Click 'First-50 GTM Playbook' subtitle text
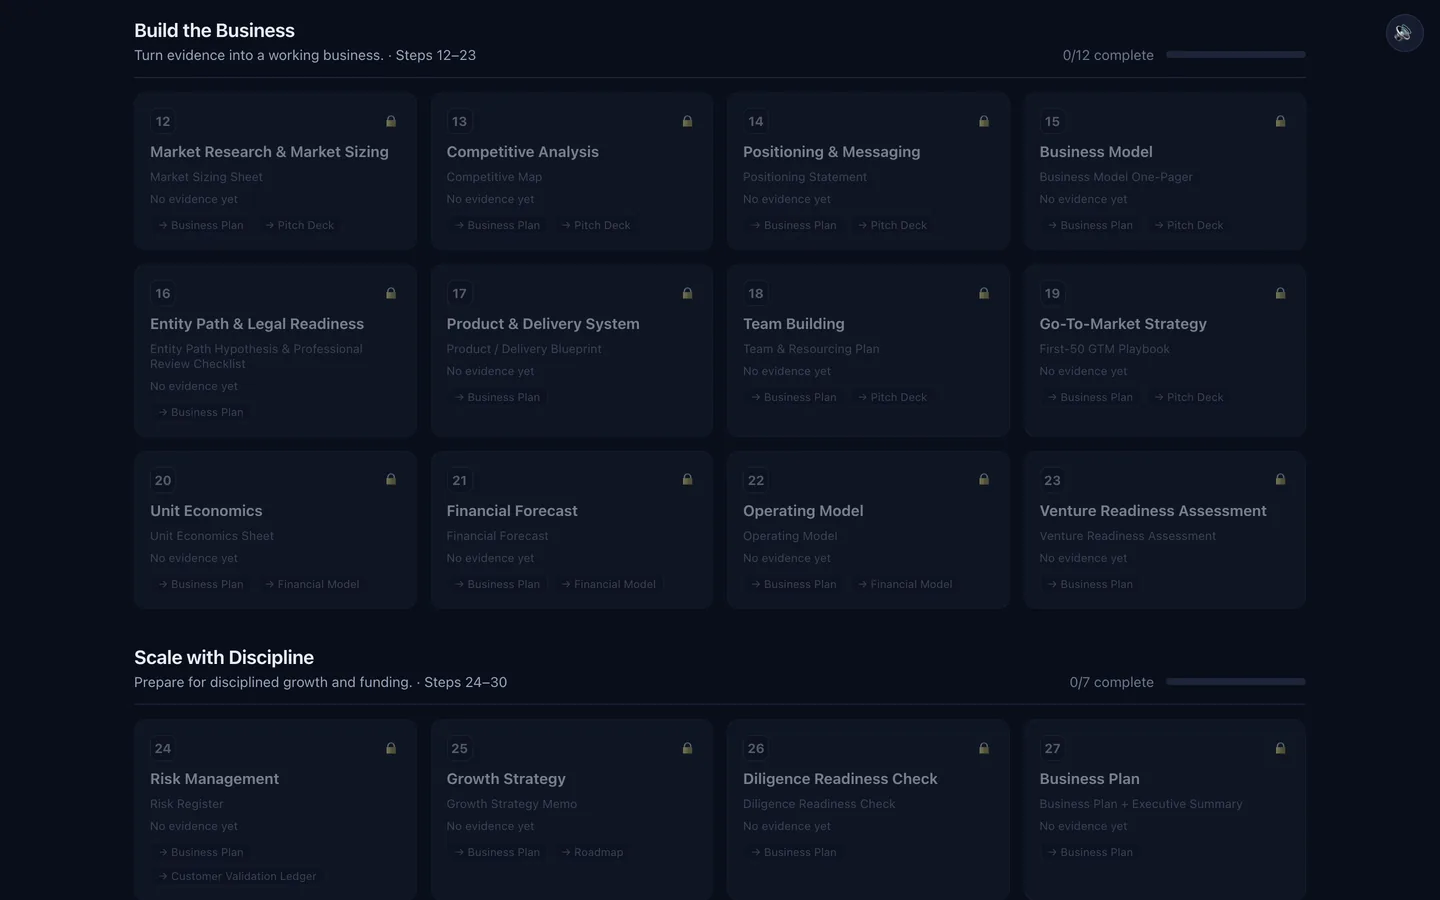Viewport: 1440px width, 900px height. [x=1104, y=349]
